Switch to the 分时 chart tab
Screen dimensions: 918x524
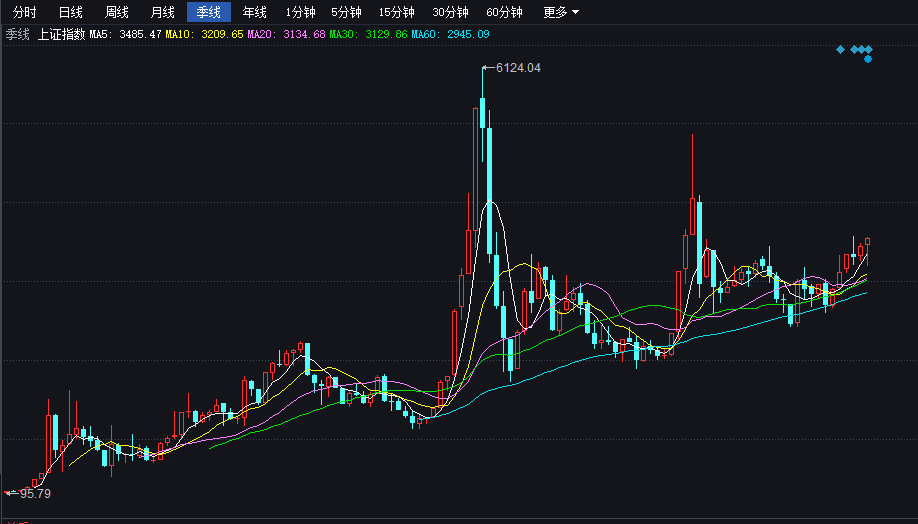click(24, 12)
